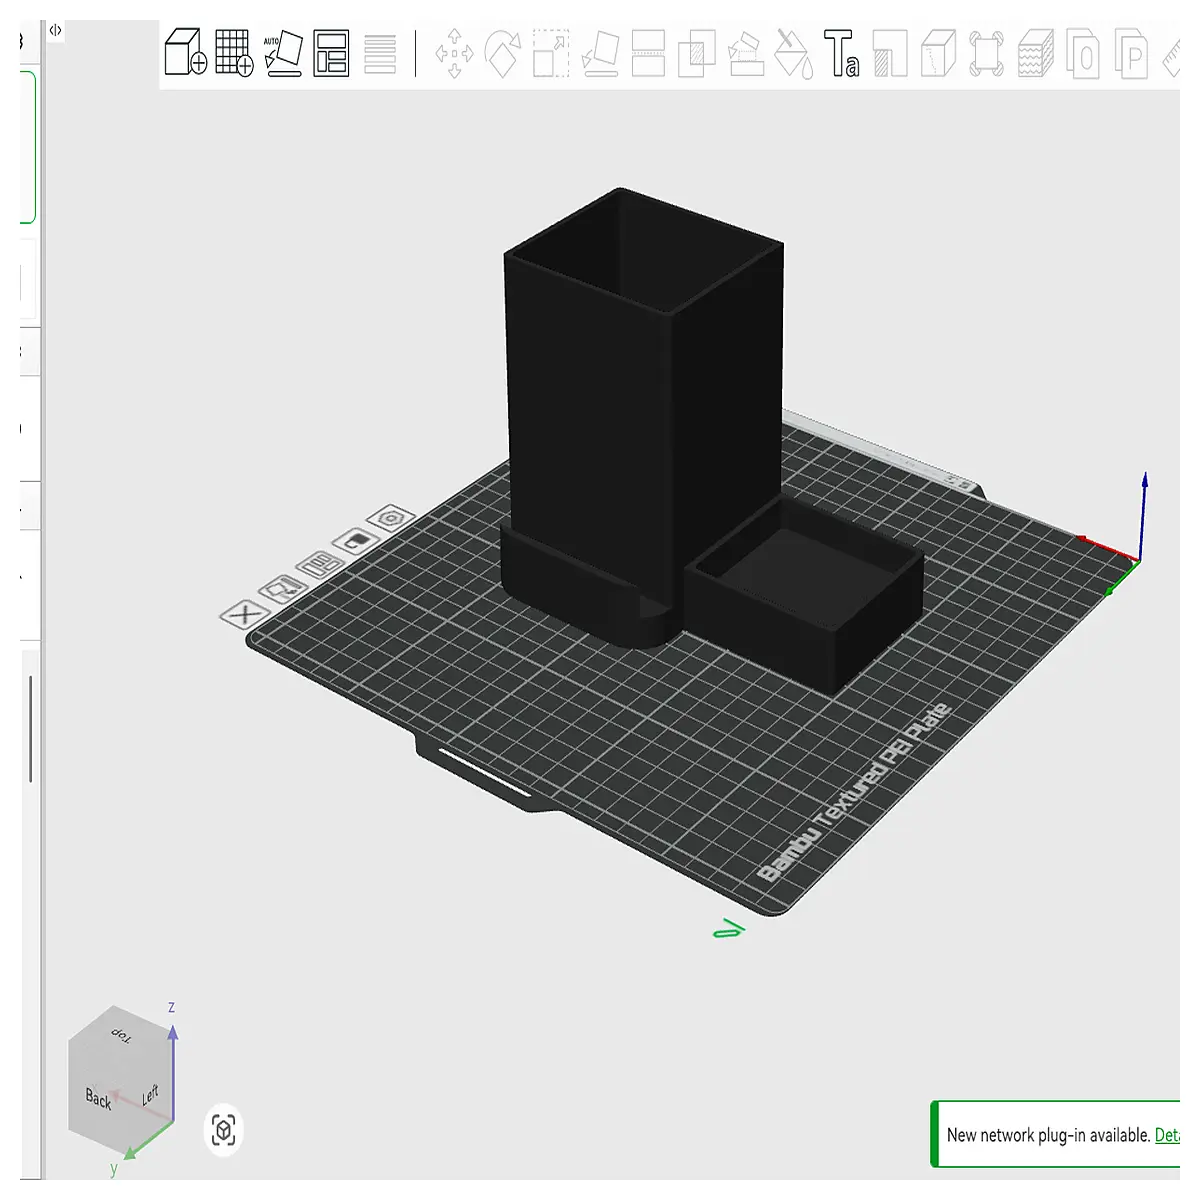
Task: Snap view to Left on view cube
Action: click(x=150, y=1095)
